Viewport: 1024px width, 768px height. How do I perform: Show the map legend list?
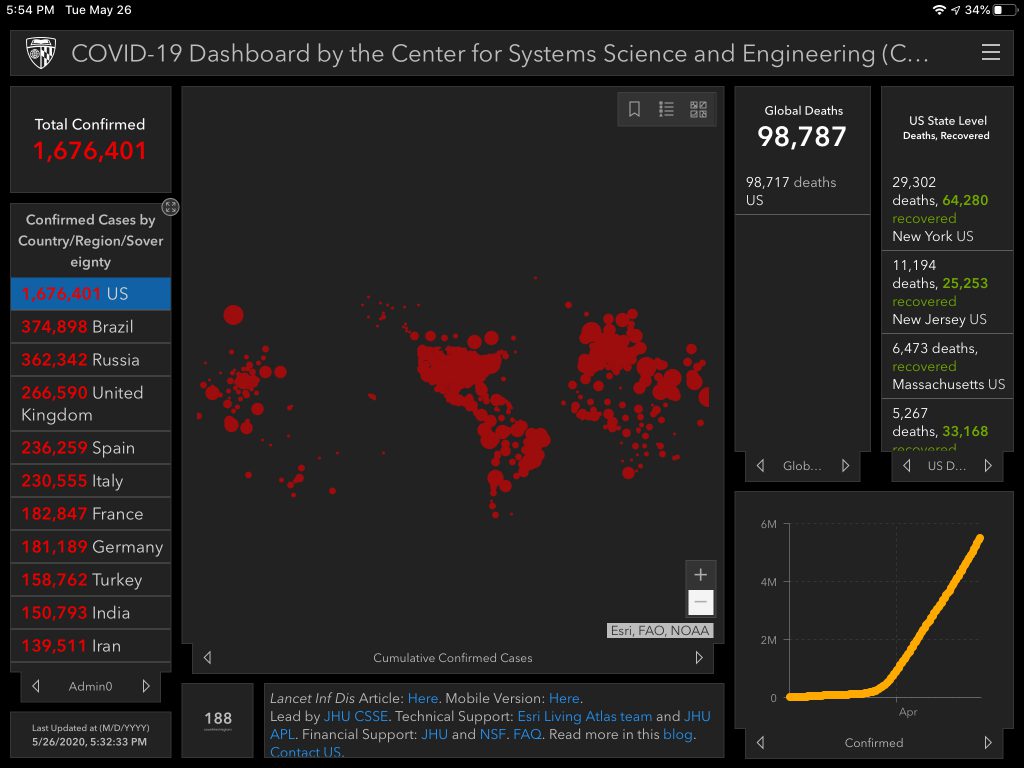point(666,109)
